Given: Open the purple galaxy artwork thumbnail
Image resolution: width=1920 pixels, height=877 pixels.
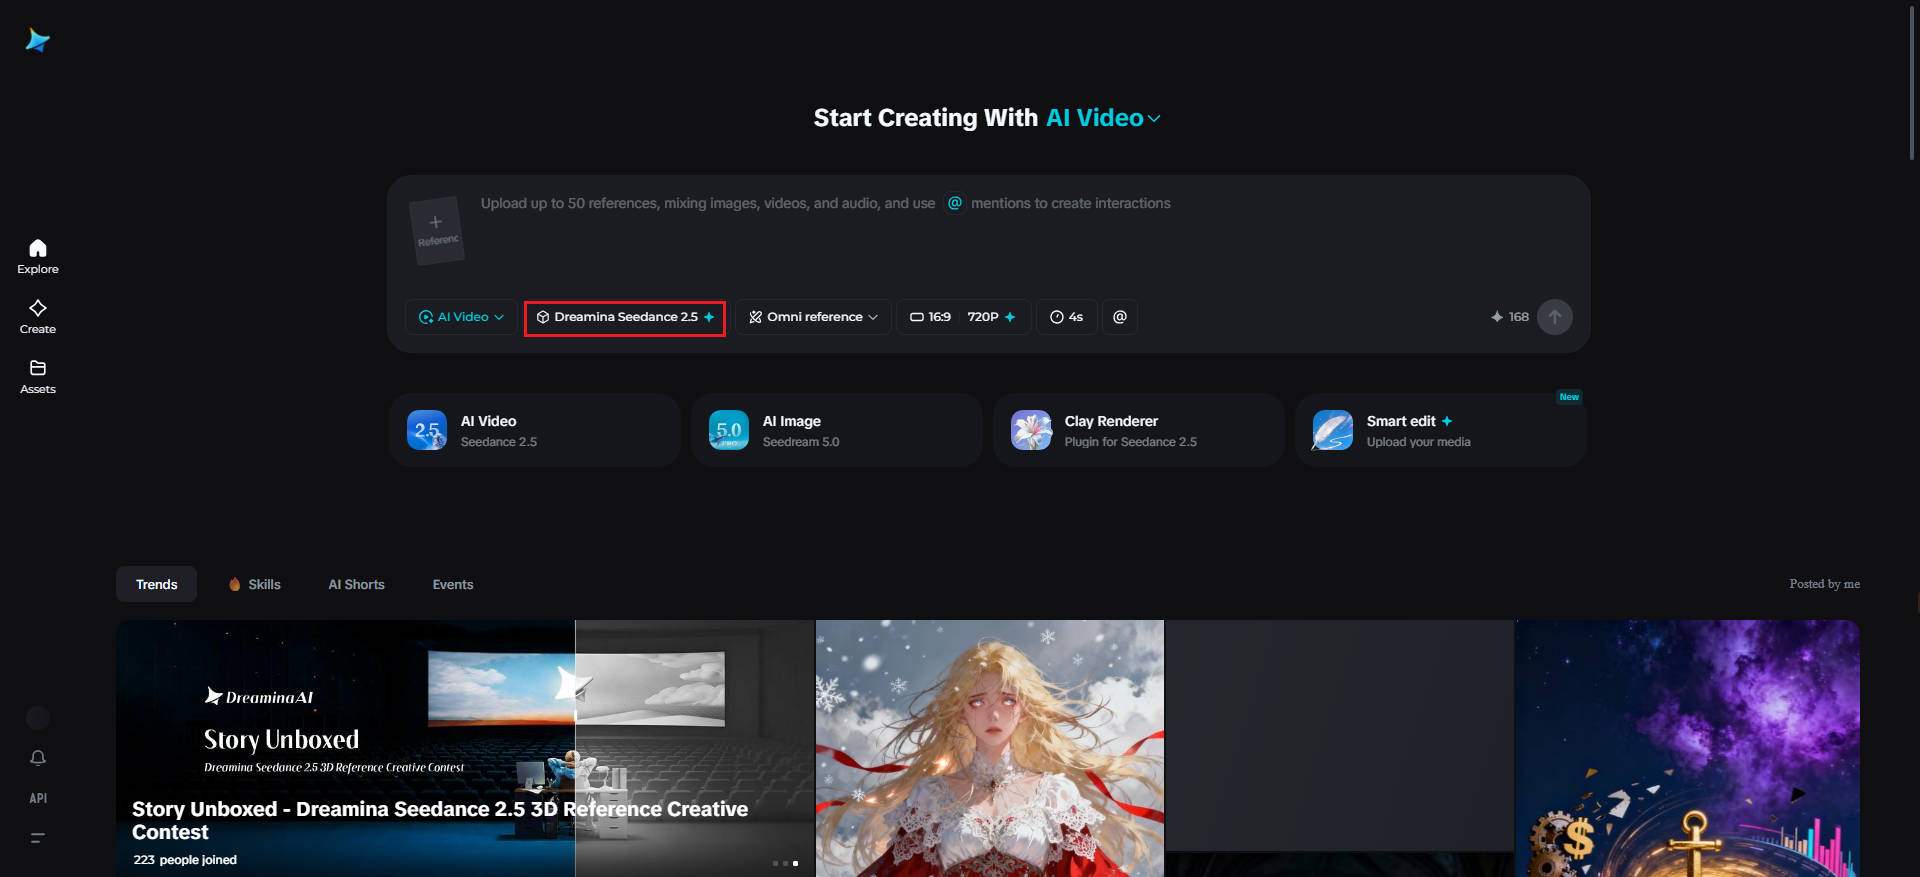Looking at the screenshot, I should (x=1687, y=748).
